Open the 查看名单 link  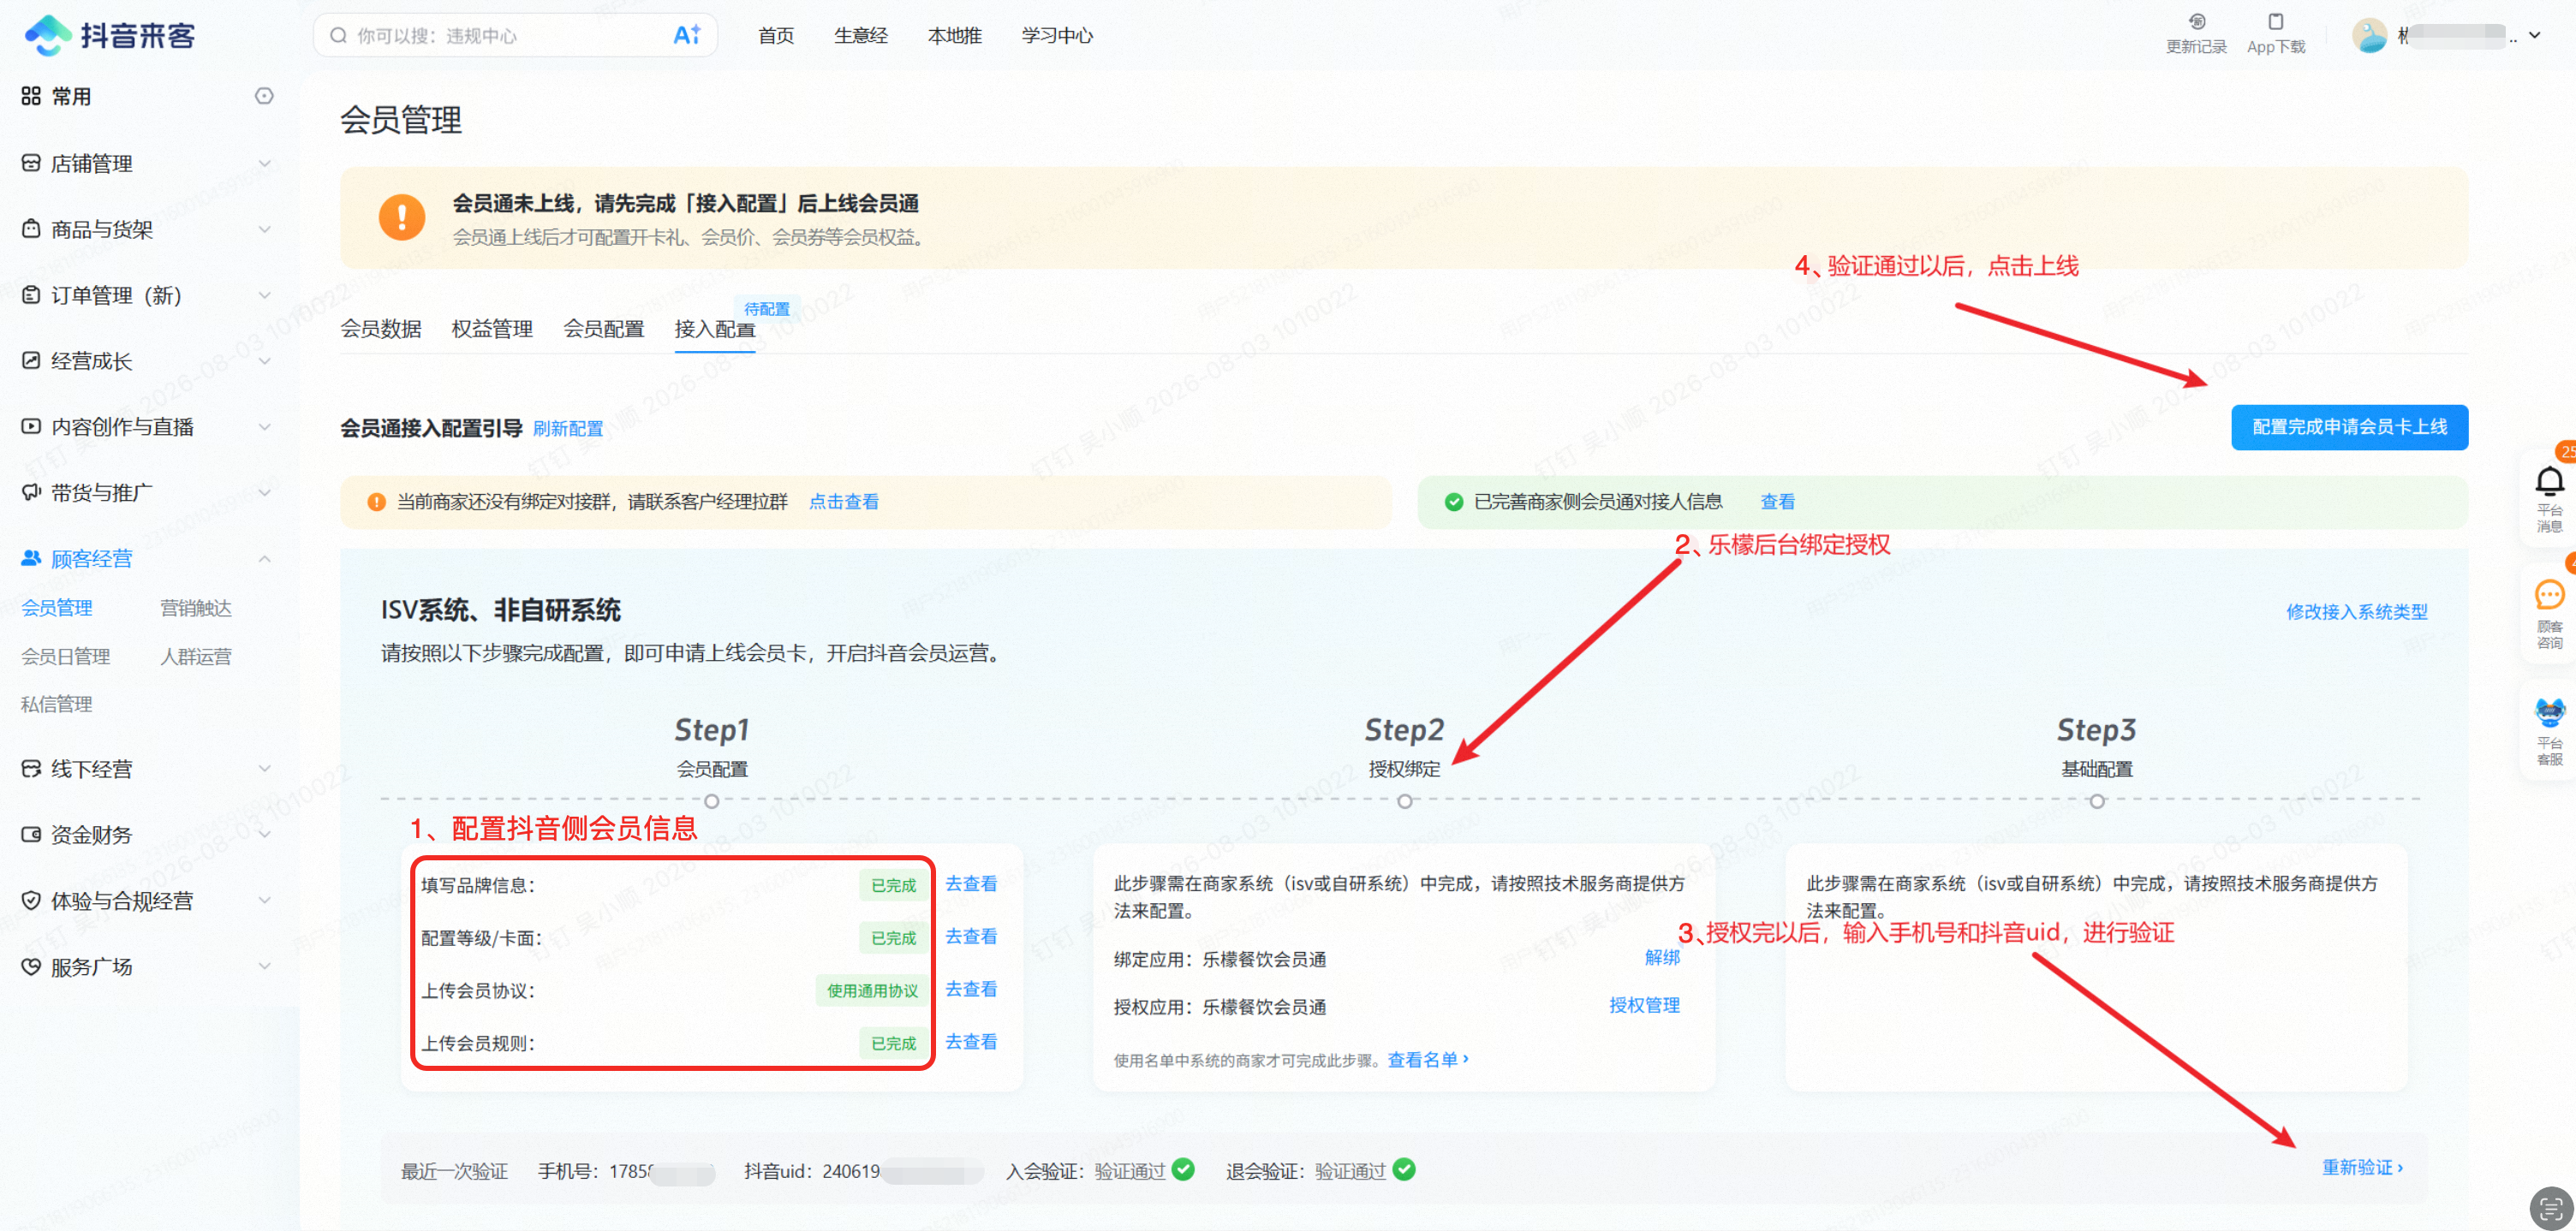(x=1427, y=1060)
